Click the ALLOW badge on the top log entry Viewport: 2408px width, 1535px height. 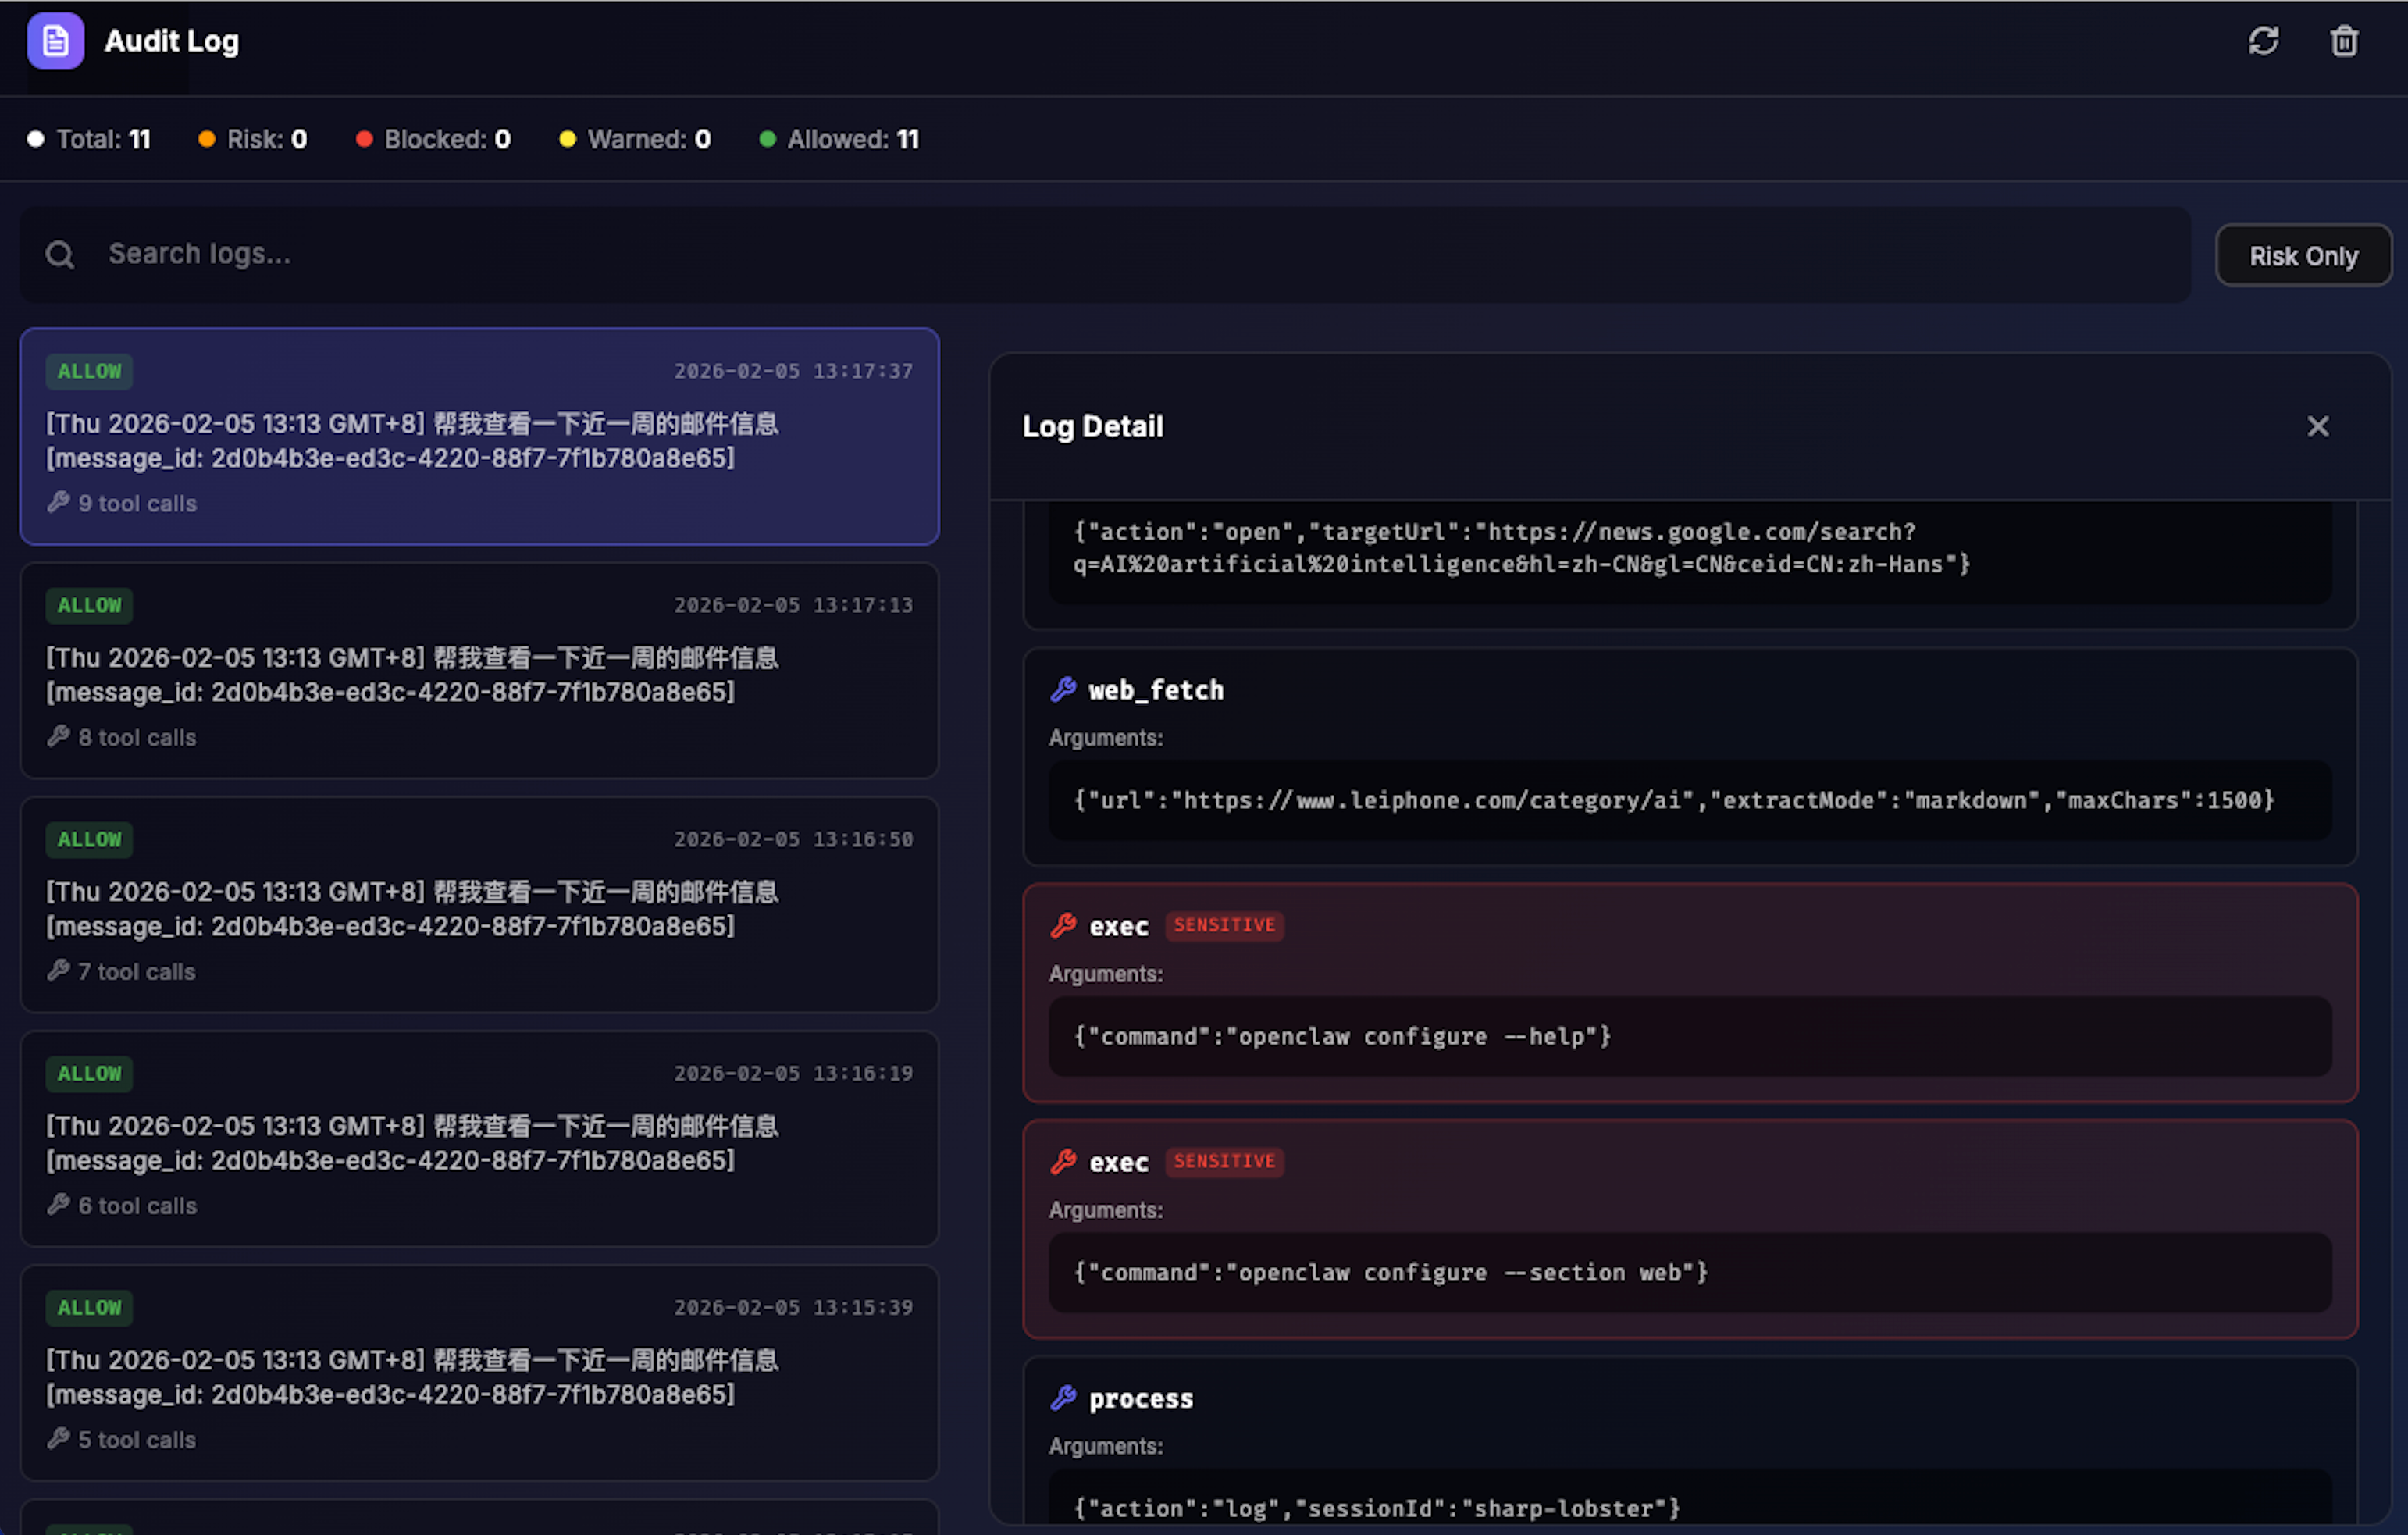89,371
